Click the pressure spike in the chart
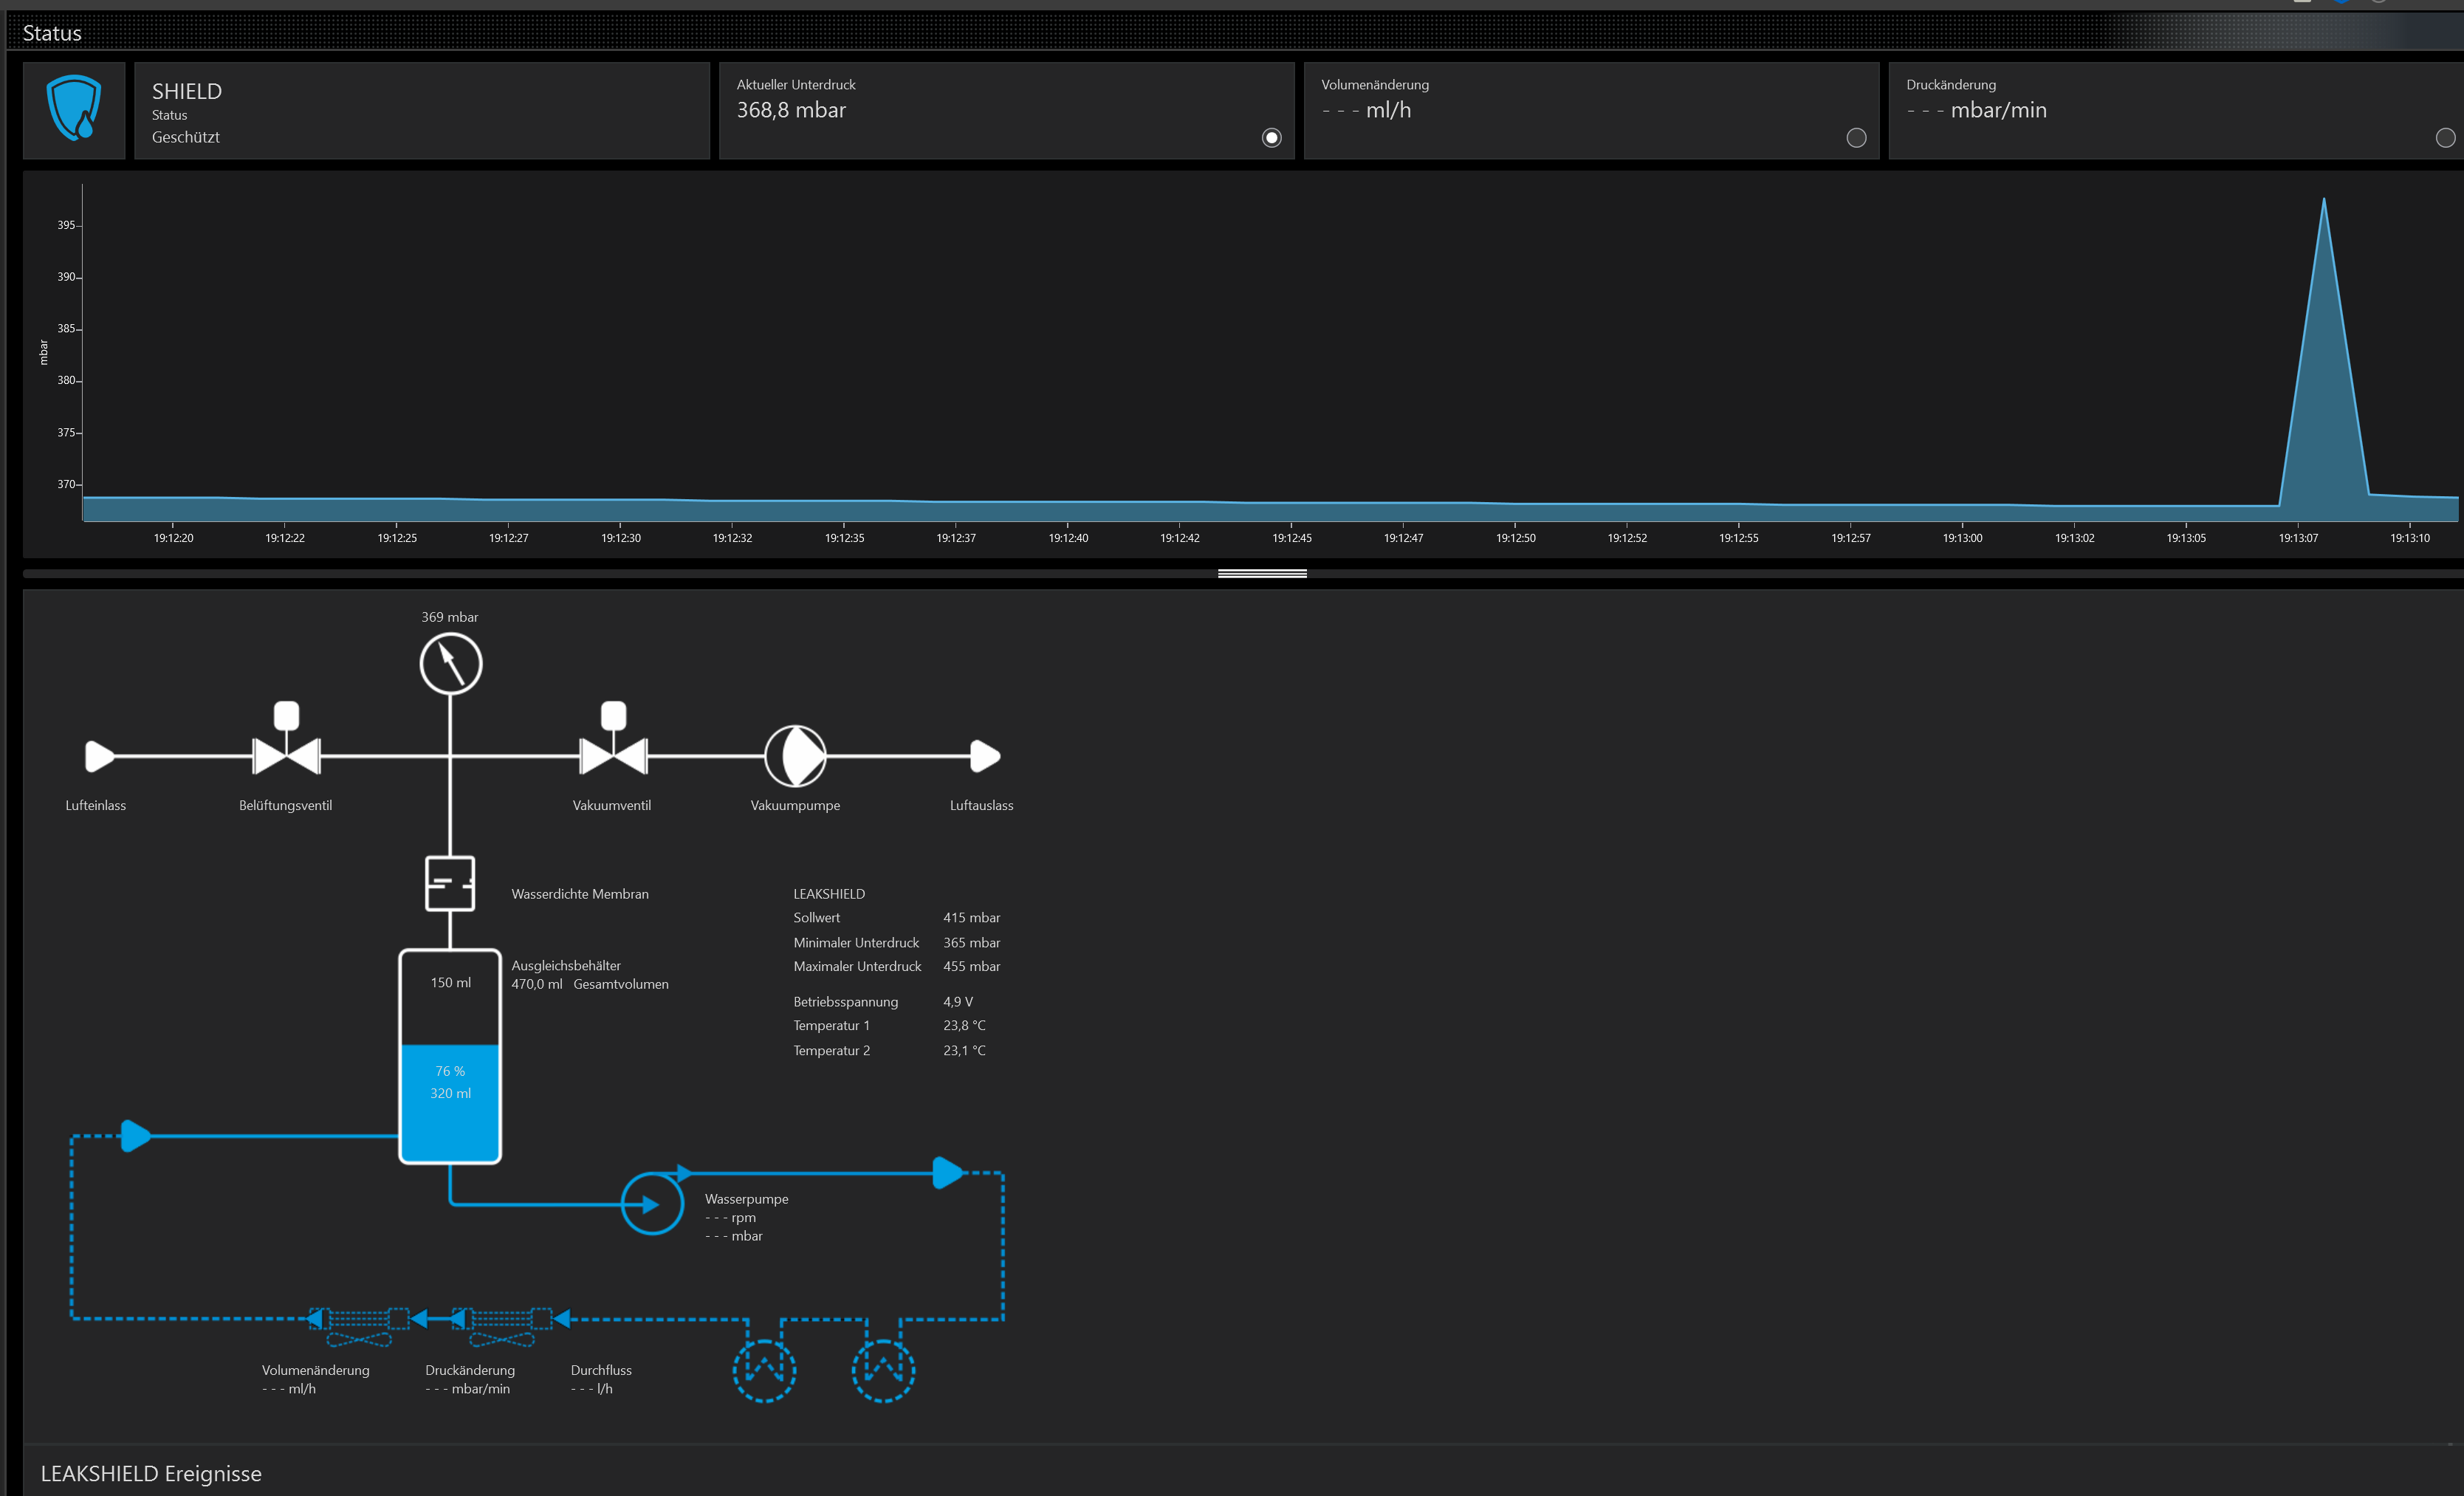The width and height of the screenshot is (2464, 1496). (2323, 350)
